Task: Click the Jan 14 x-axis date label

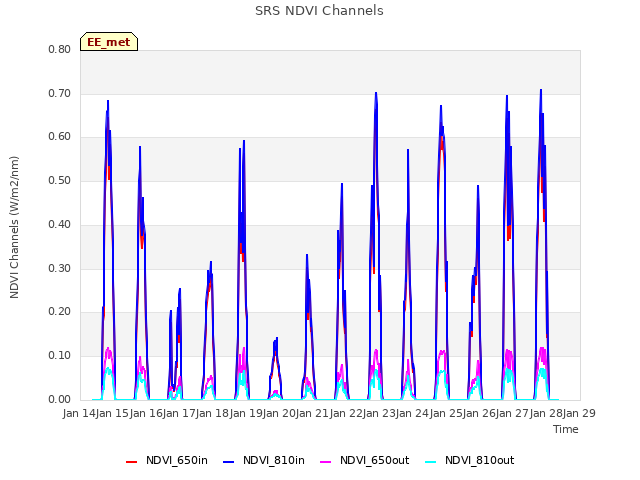Action: tap(79, 413)
